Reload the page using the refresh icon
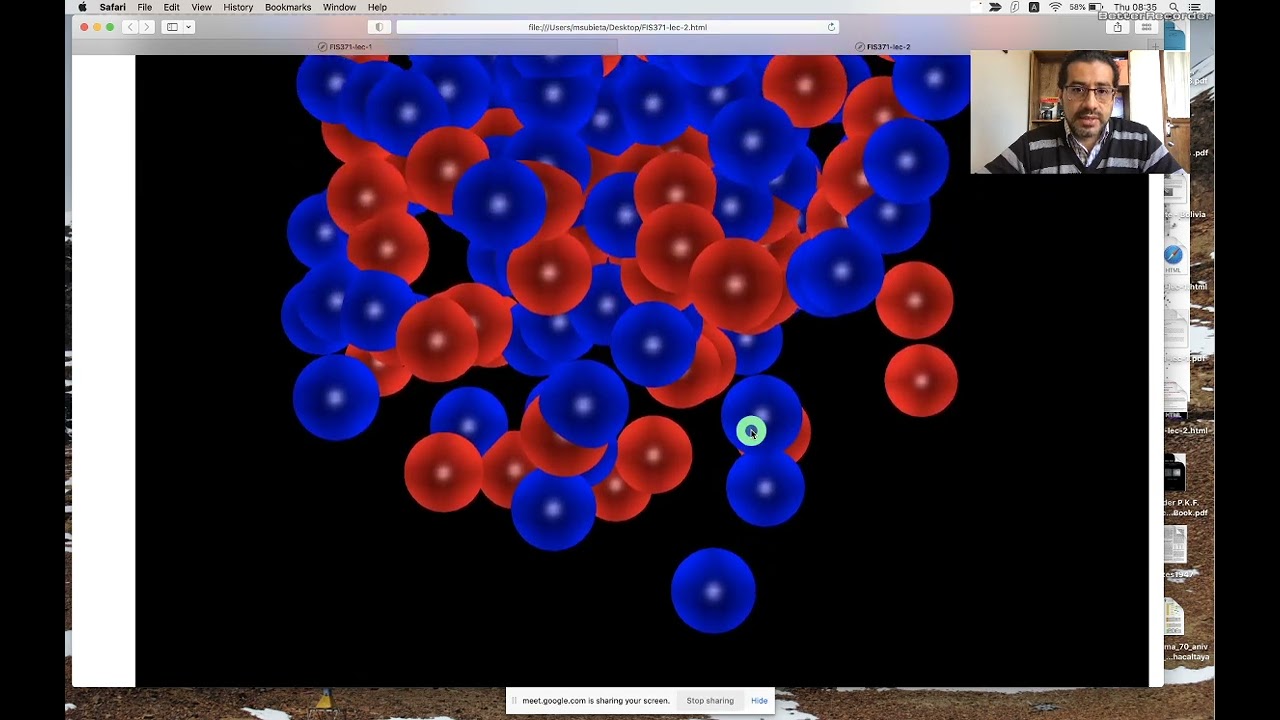The width and height of the screenshot is (1280, 720). (x=831, y=27)
